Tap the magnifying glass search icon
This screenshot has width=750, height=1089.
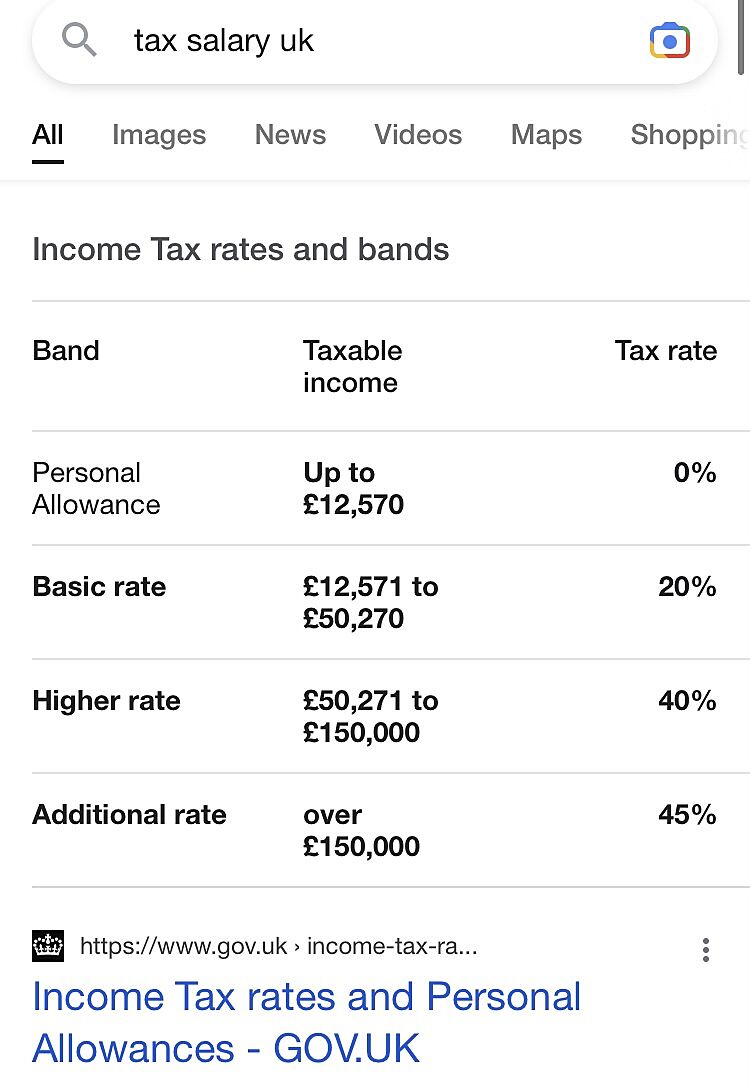tap(79, 40)
